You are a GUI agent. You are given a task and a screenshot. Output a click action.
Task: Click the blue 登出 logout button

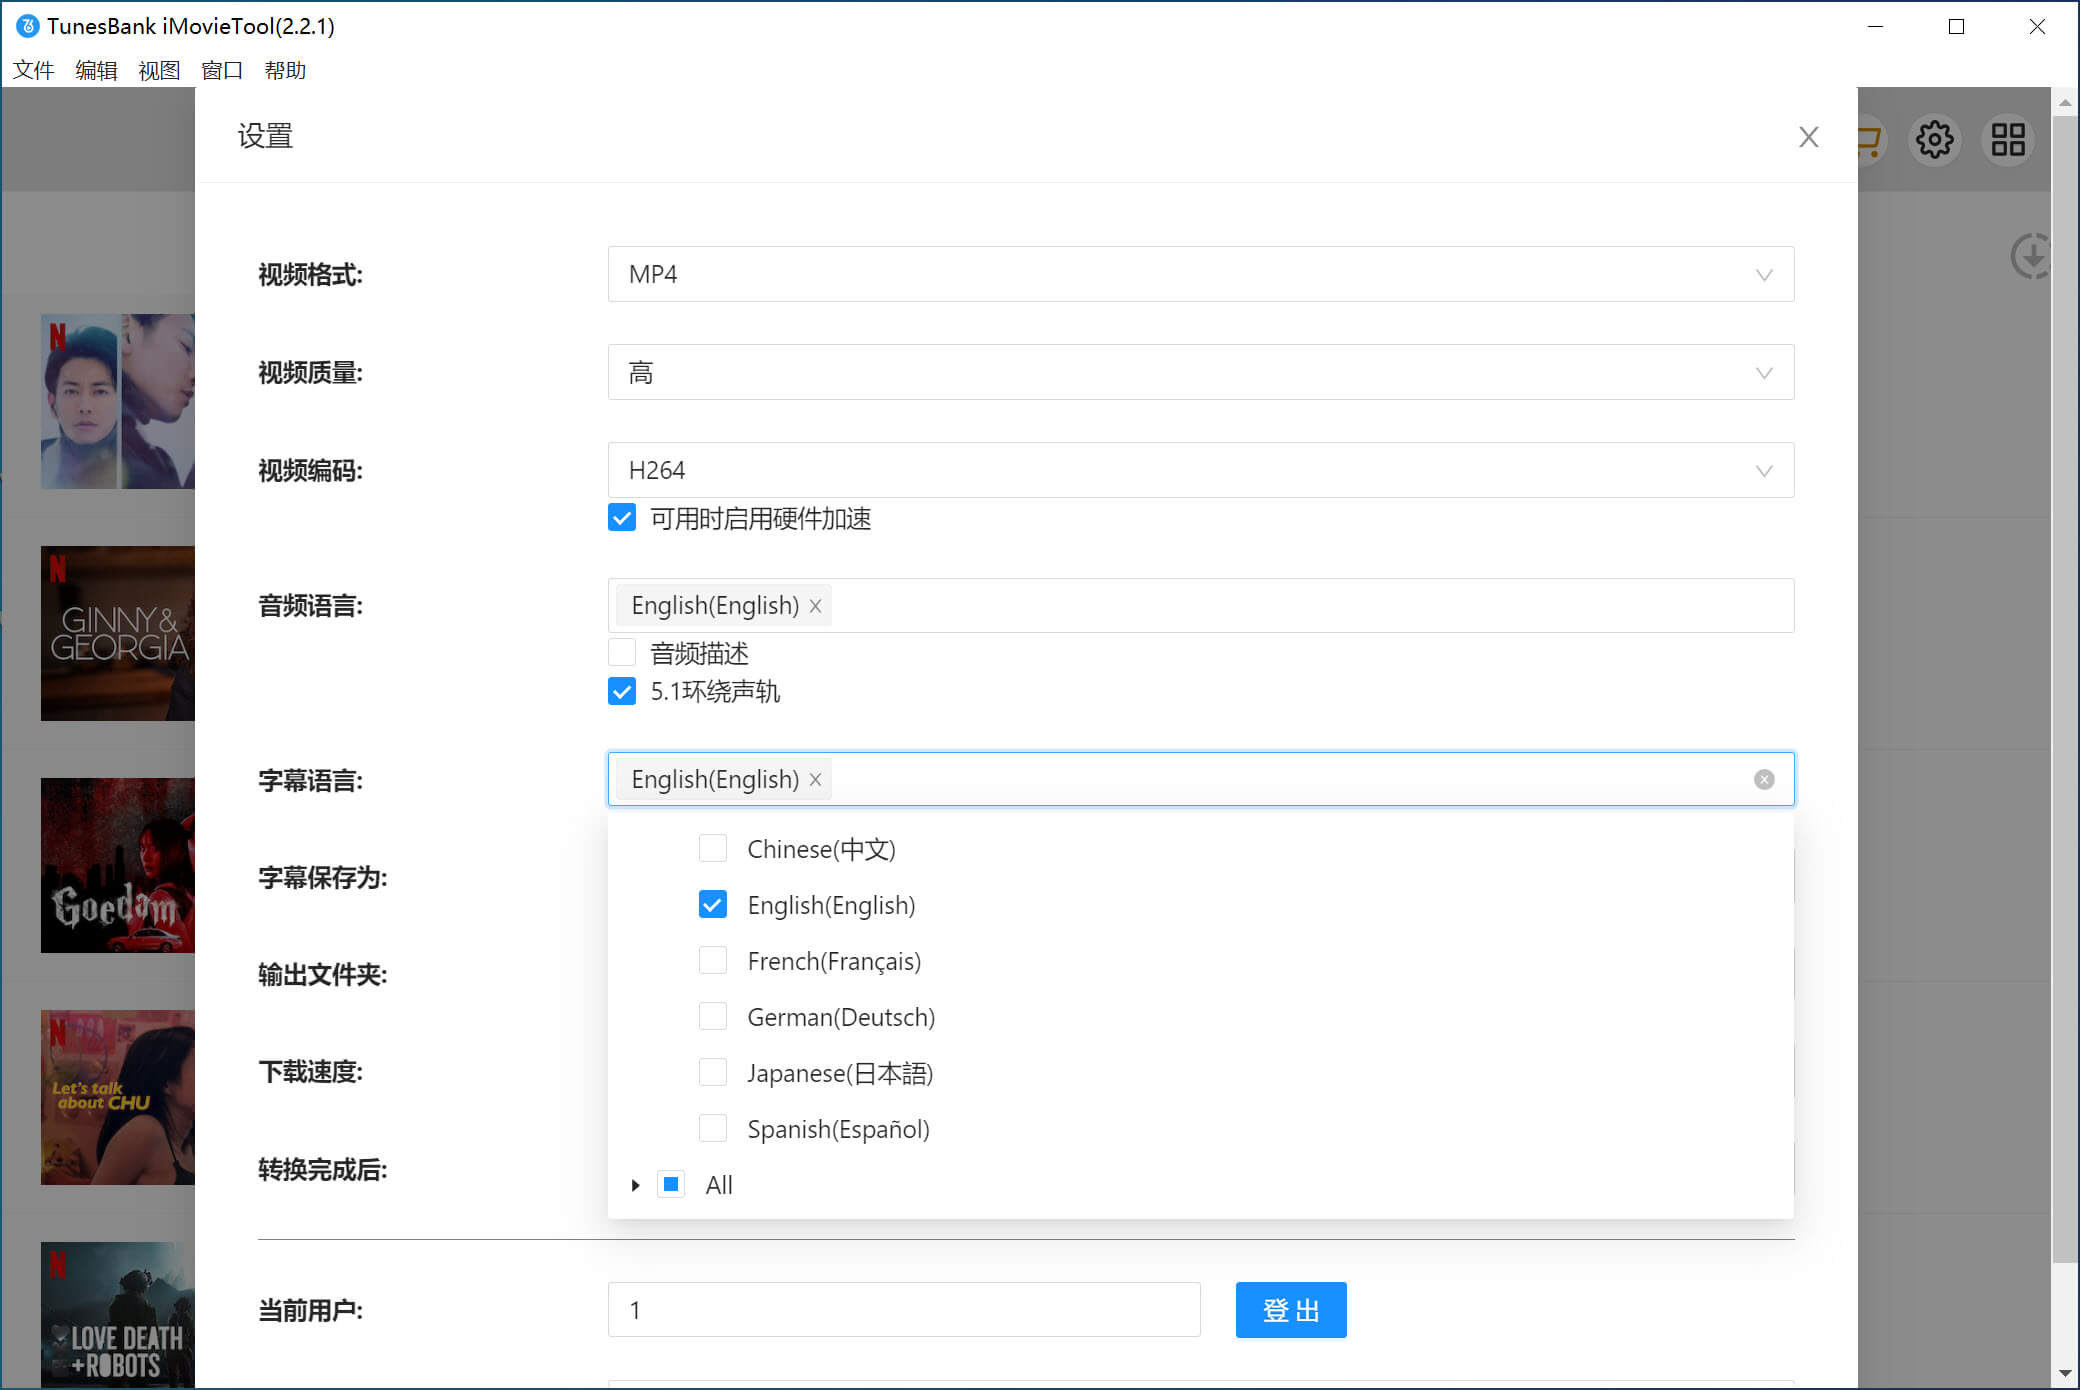[1290, 1310]
